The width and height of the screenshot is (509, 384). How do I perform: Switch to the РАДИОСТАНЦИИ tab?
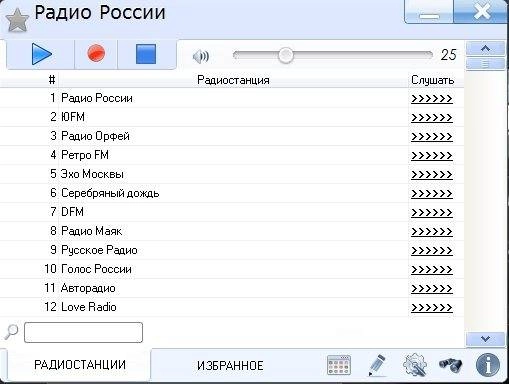point(80,365)
